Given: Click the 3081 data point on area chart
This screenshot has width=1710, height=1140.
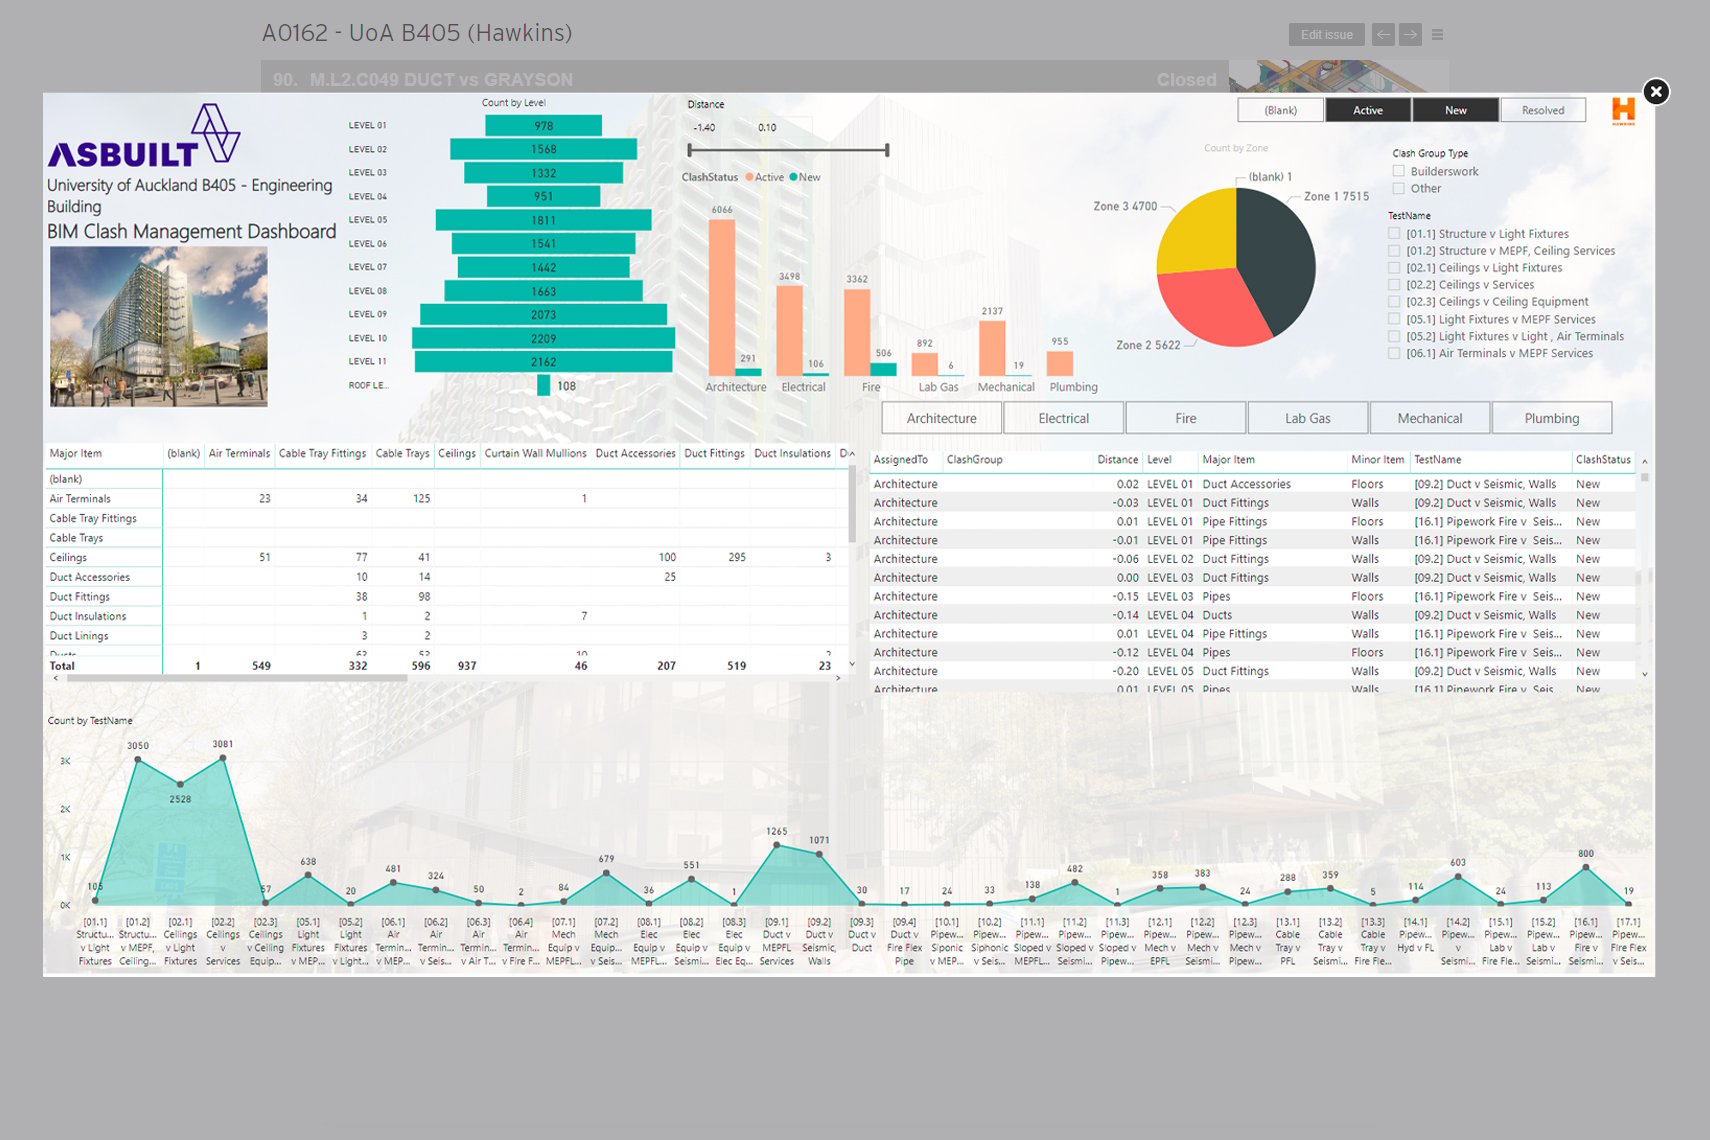Looking at the screenshot, I should 223,758.
